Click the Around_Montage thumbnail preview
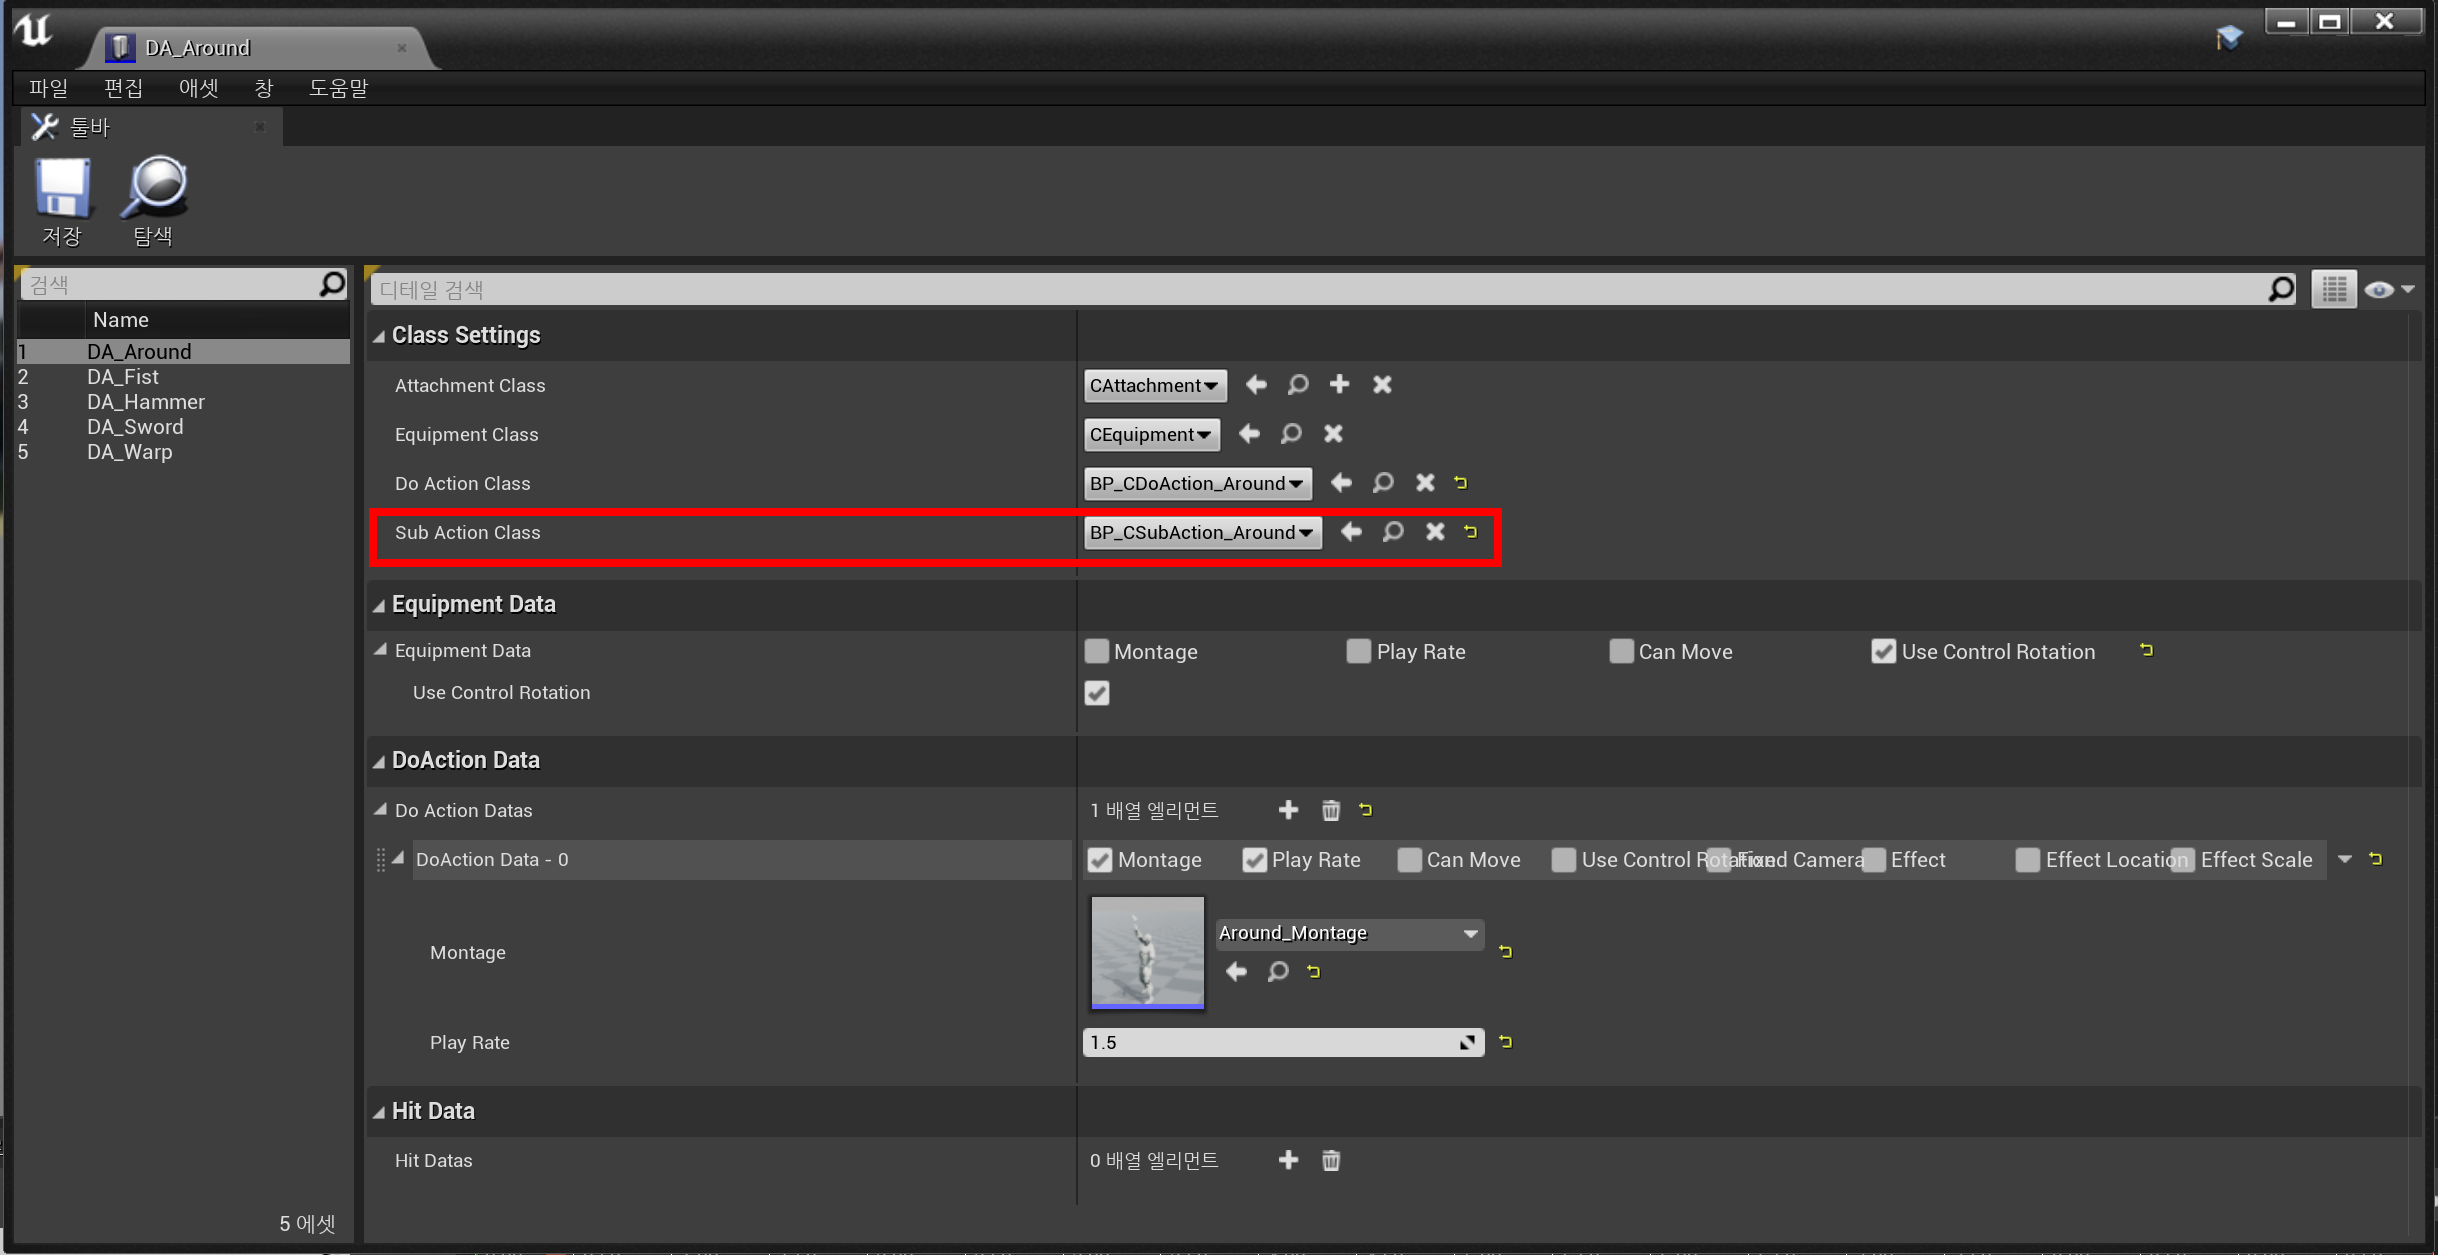 1147,951
